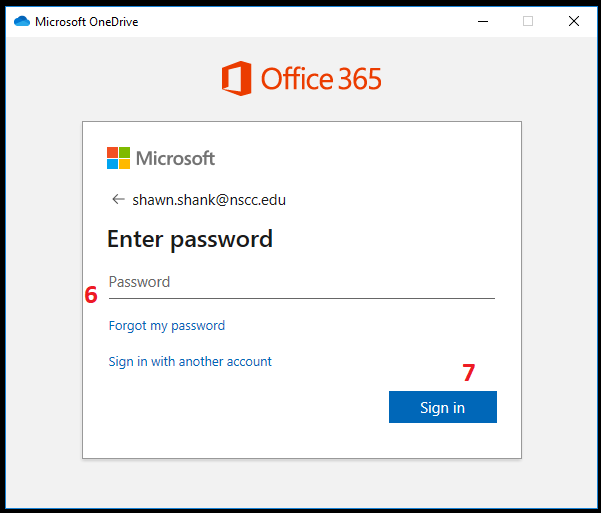The height and width of the screenshot is (513, 601).
Task: Click the red step number 6 marker
Action: click(x=91, y=295)
